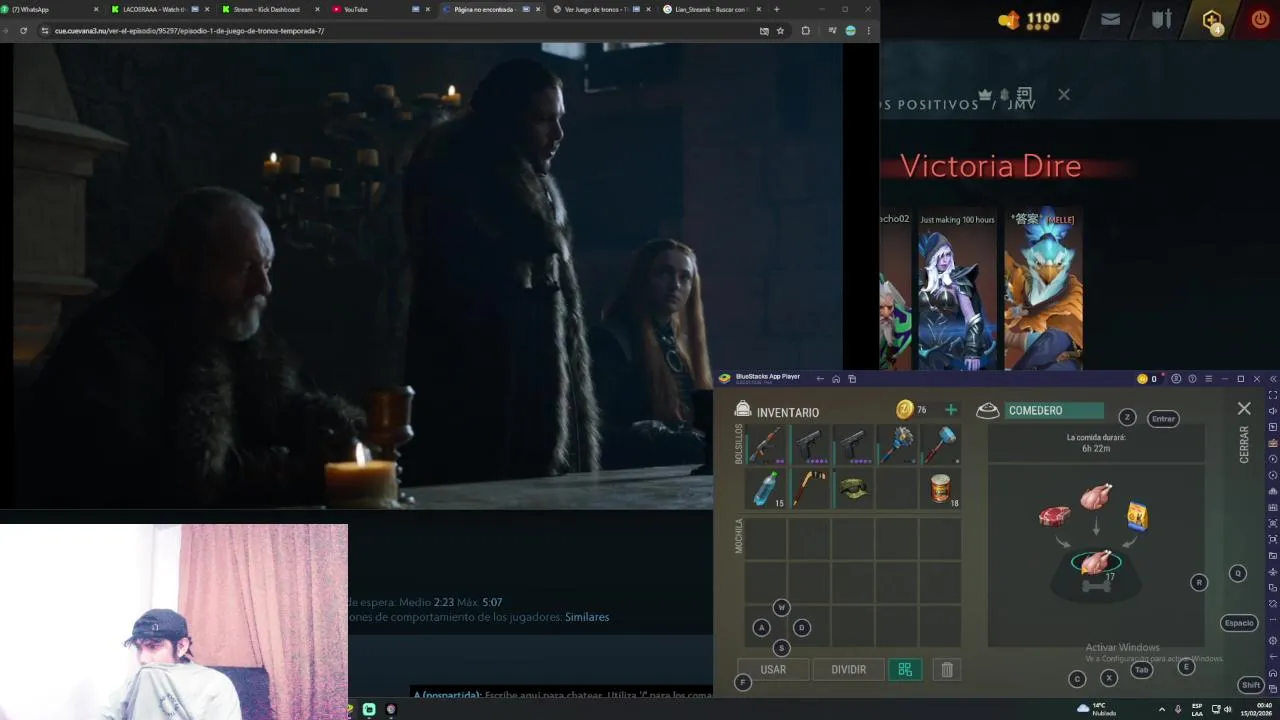Open BlueStacks settings gear in sidebar
This screenshot has height=720, width=1280.
tap(1273, 640)
